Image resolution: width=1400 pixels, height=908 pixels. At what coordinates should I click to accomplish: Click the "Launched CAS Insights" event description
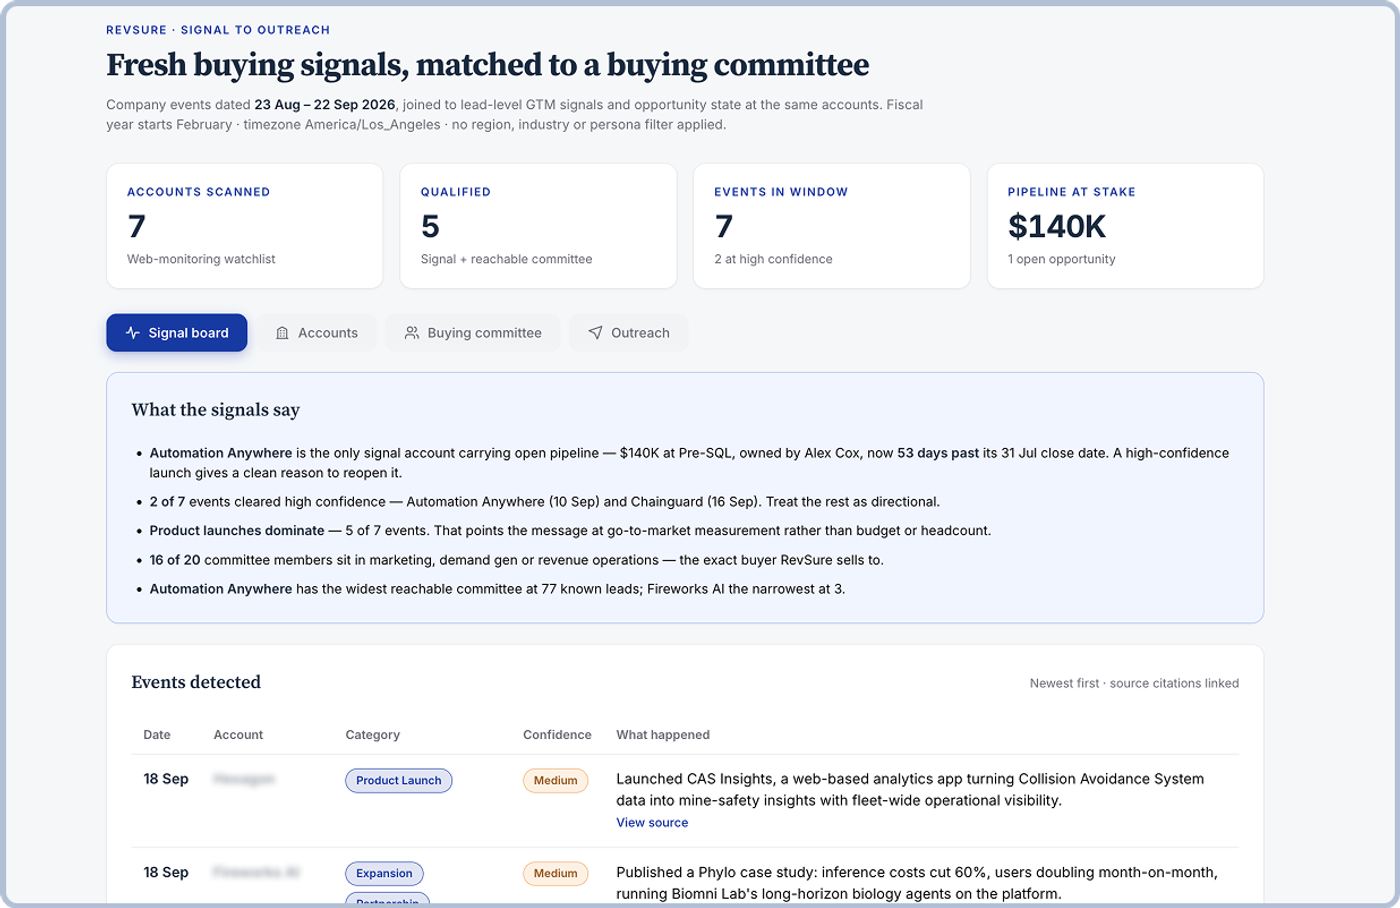click(910, 790)
